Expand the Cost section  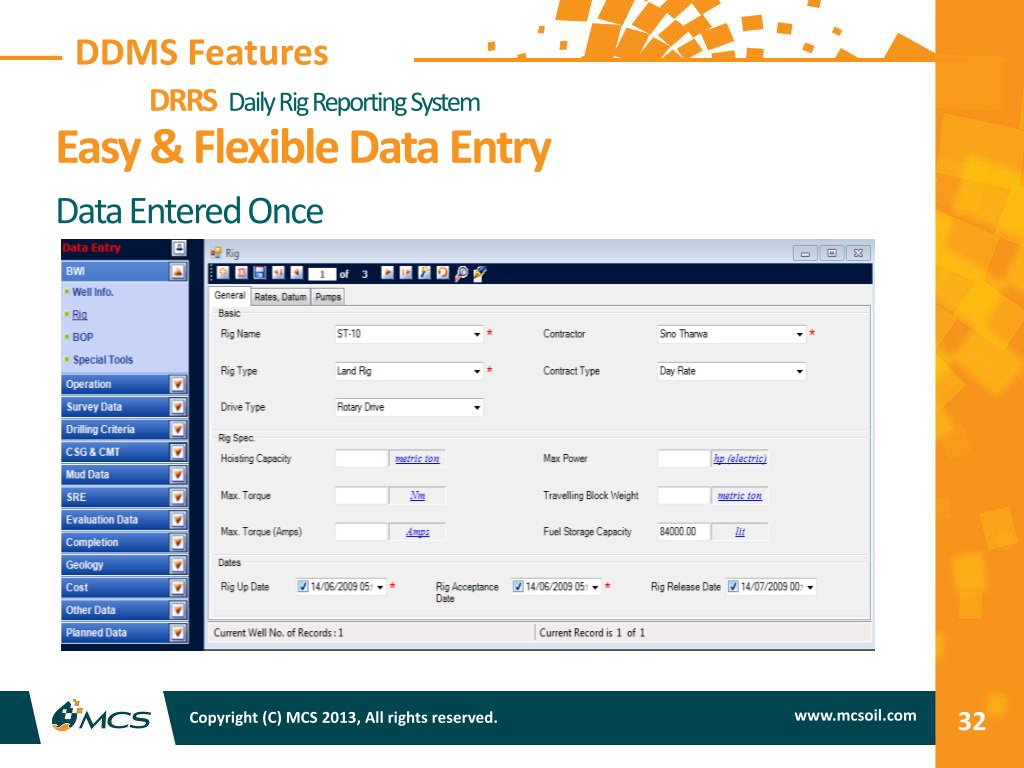coord(178,588)
